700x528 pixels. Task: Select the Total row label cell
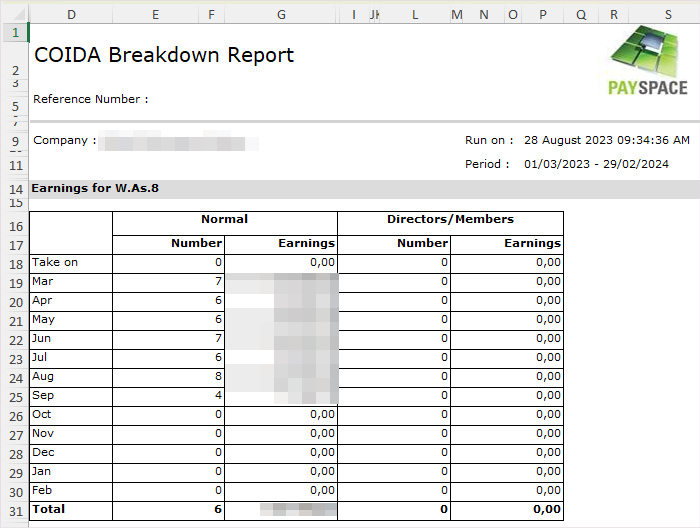click(48, 510)
